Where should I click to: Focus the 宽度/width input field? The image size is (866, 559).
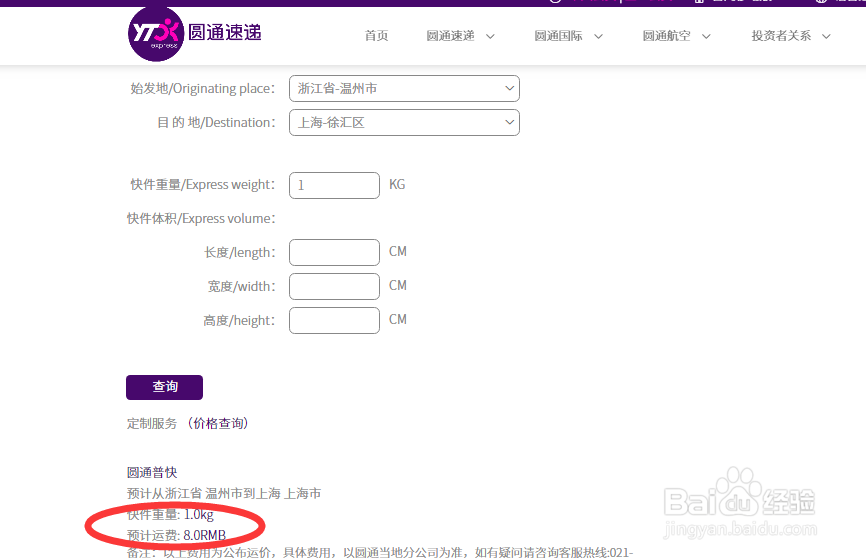334,286
